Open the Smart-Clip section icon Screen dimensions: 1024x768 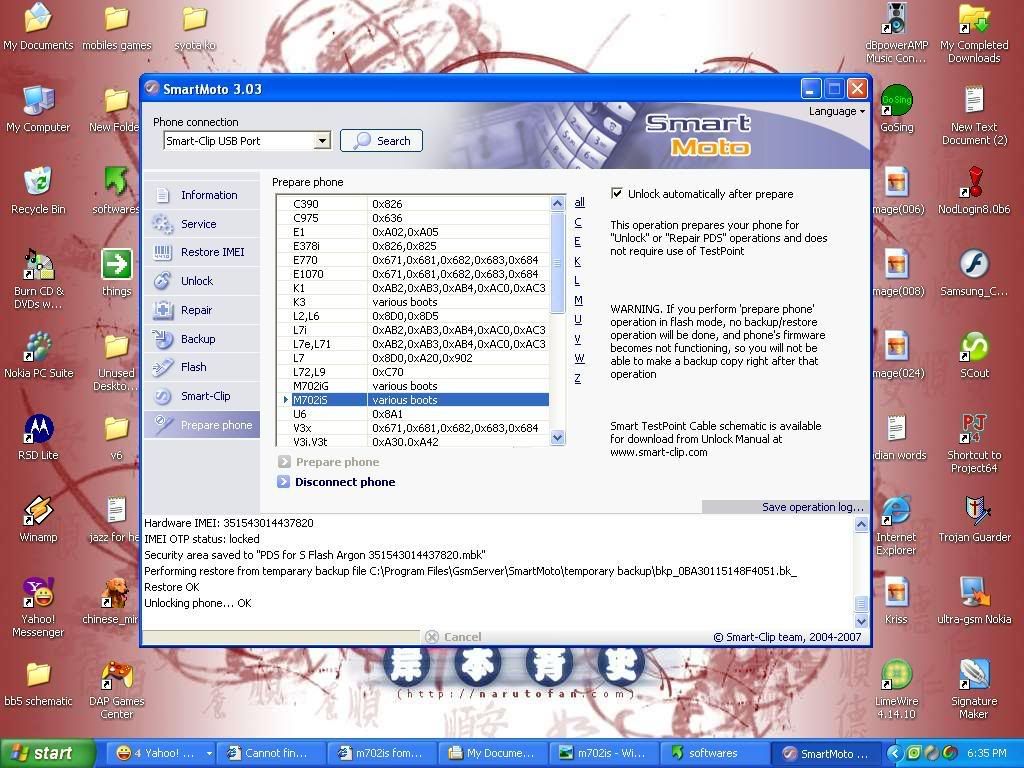pyautogui.click(x=163, y=396)
